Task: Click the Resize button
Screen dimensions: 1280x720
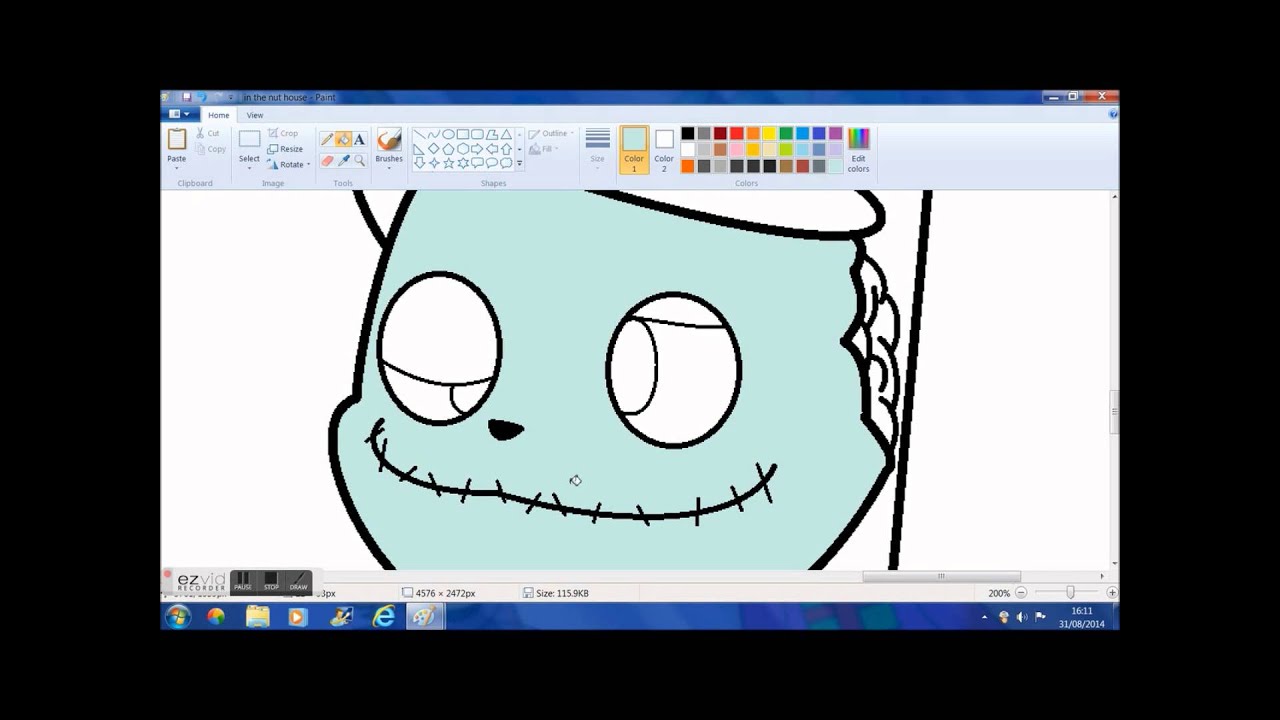Action: [284, 149]
